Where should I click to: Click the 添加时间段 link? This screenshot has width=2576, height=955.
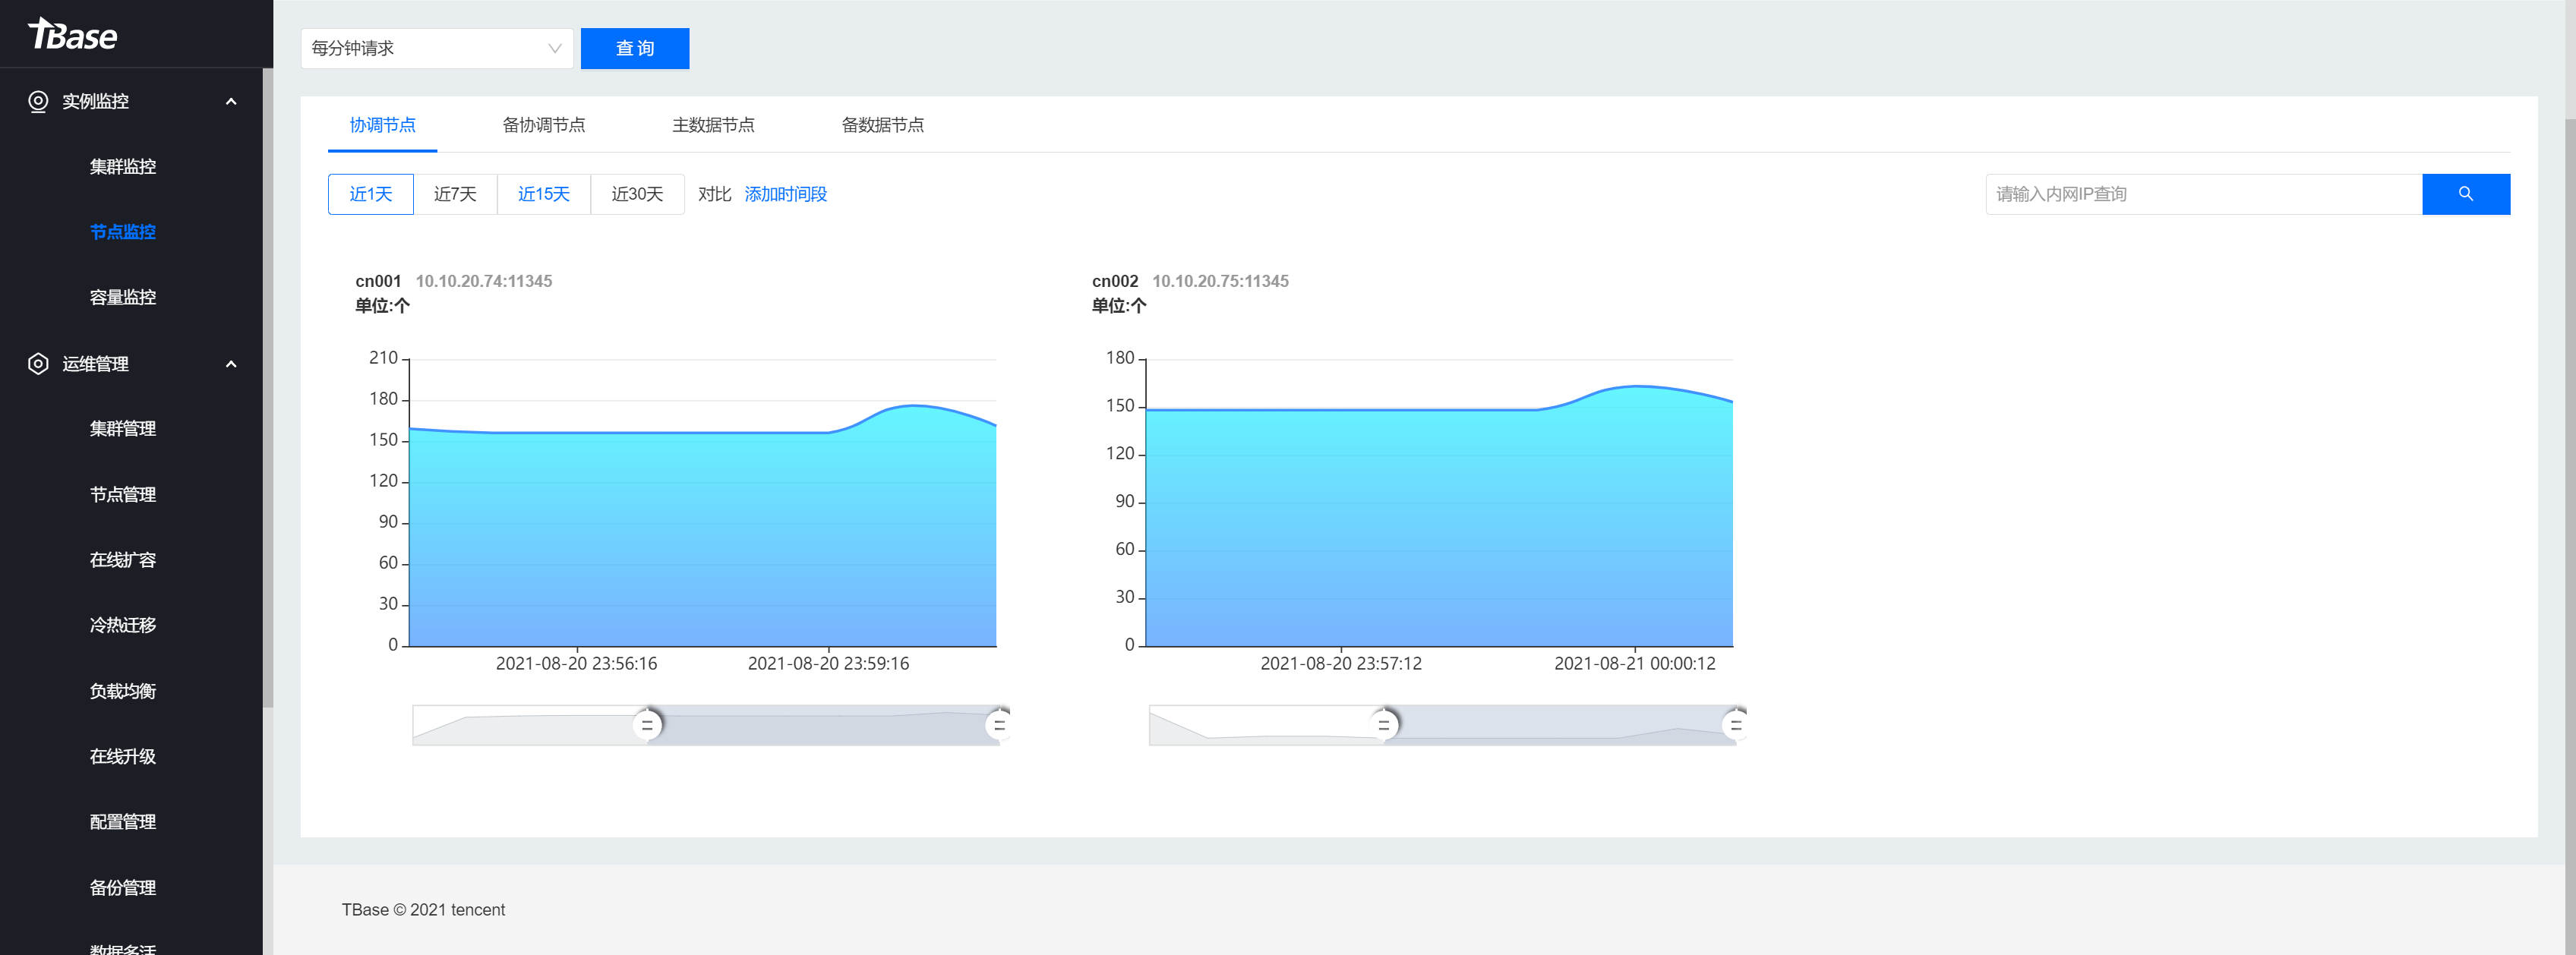pyautogui.click(x=786, y=194)
